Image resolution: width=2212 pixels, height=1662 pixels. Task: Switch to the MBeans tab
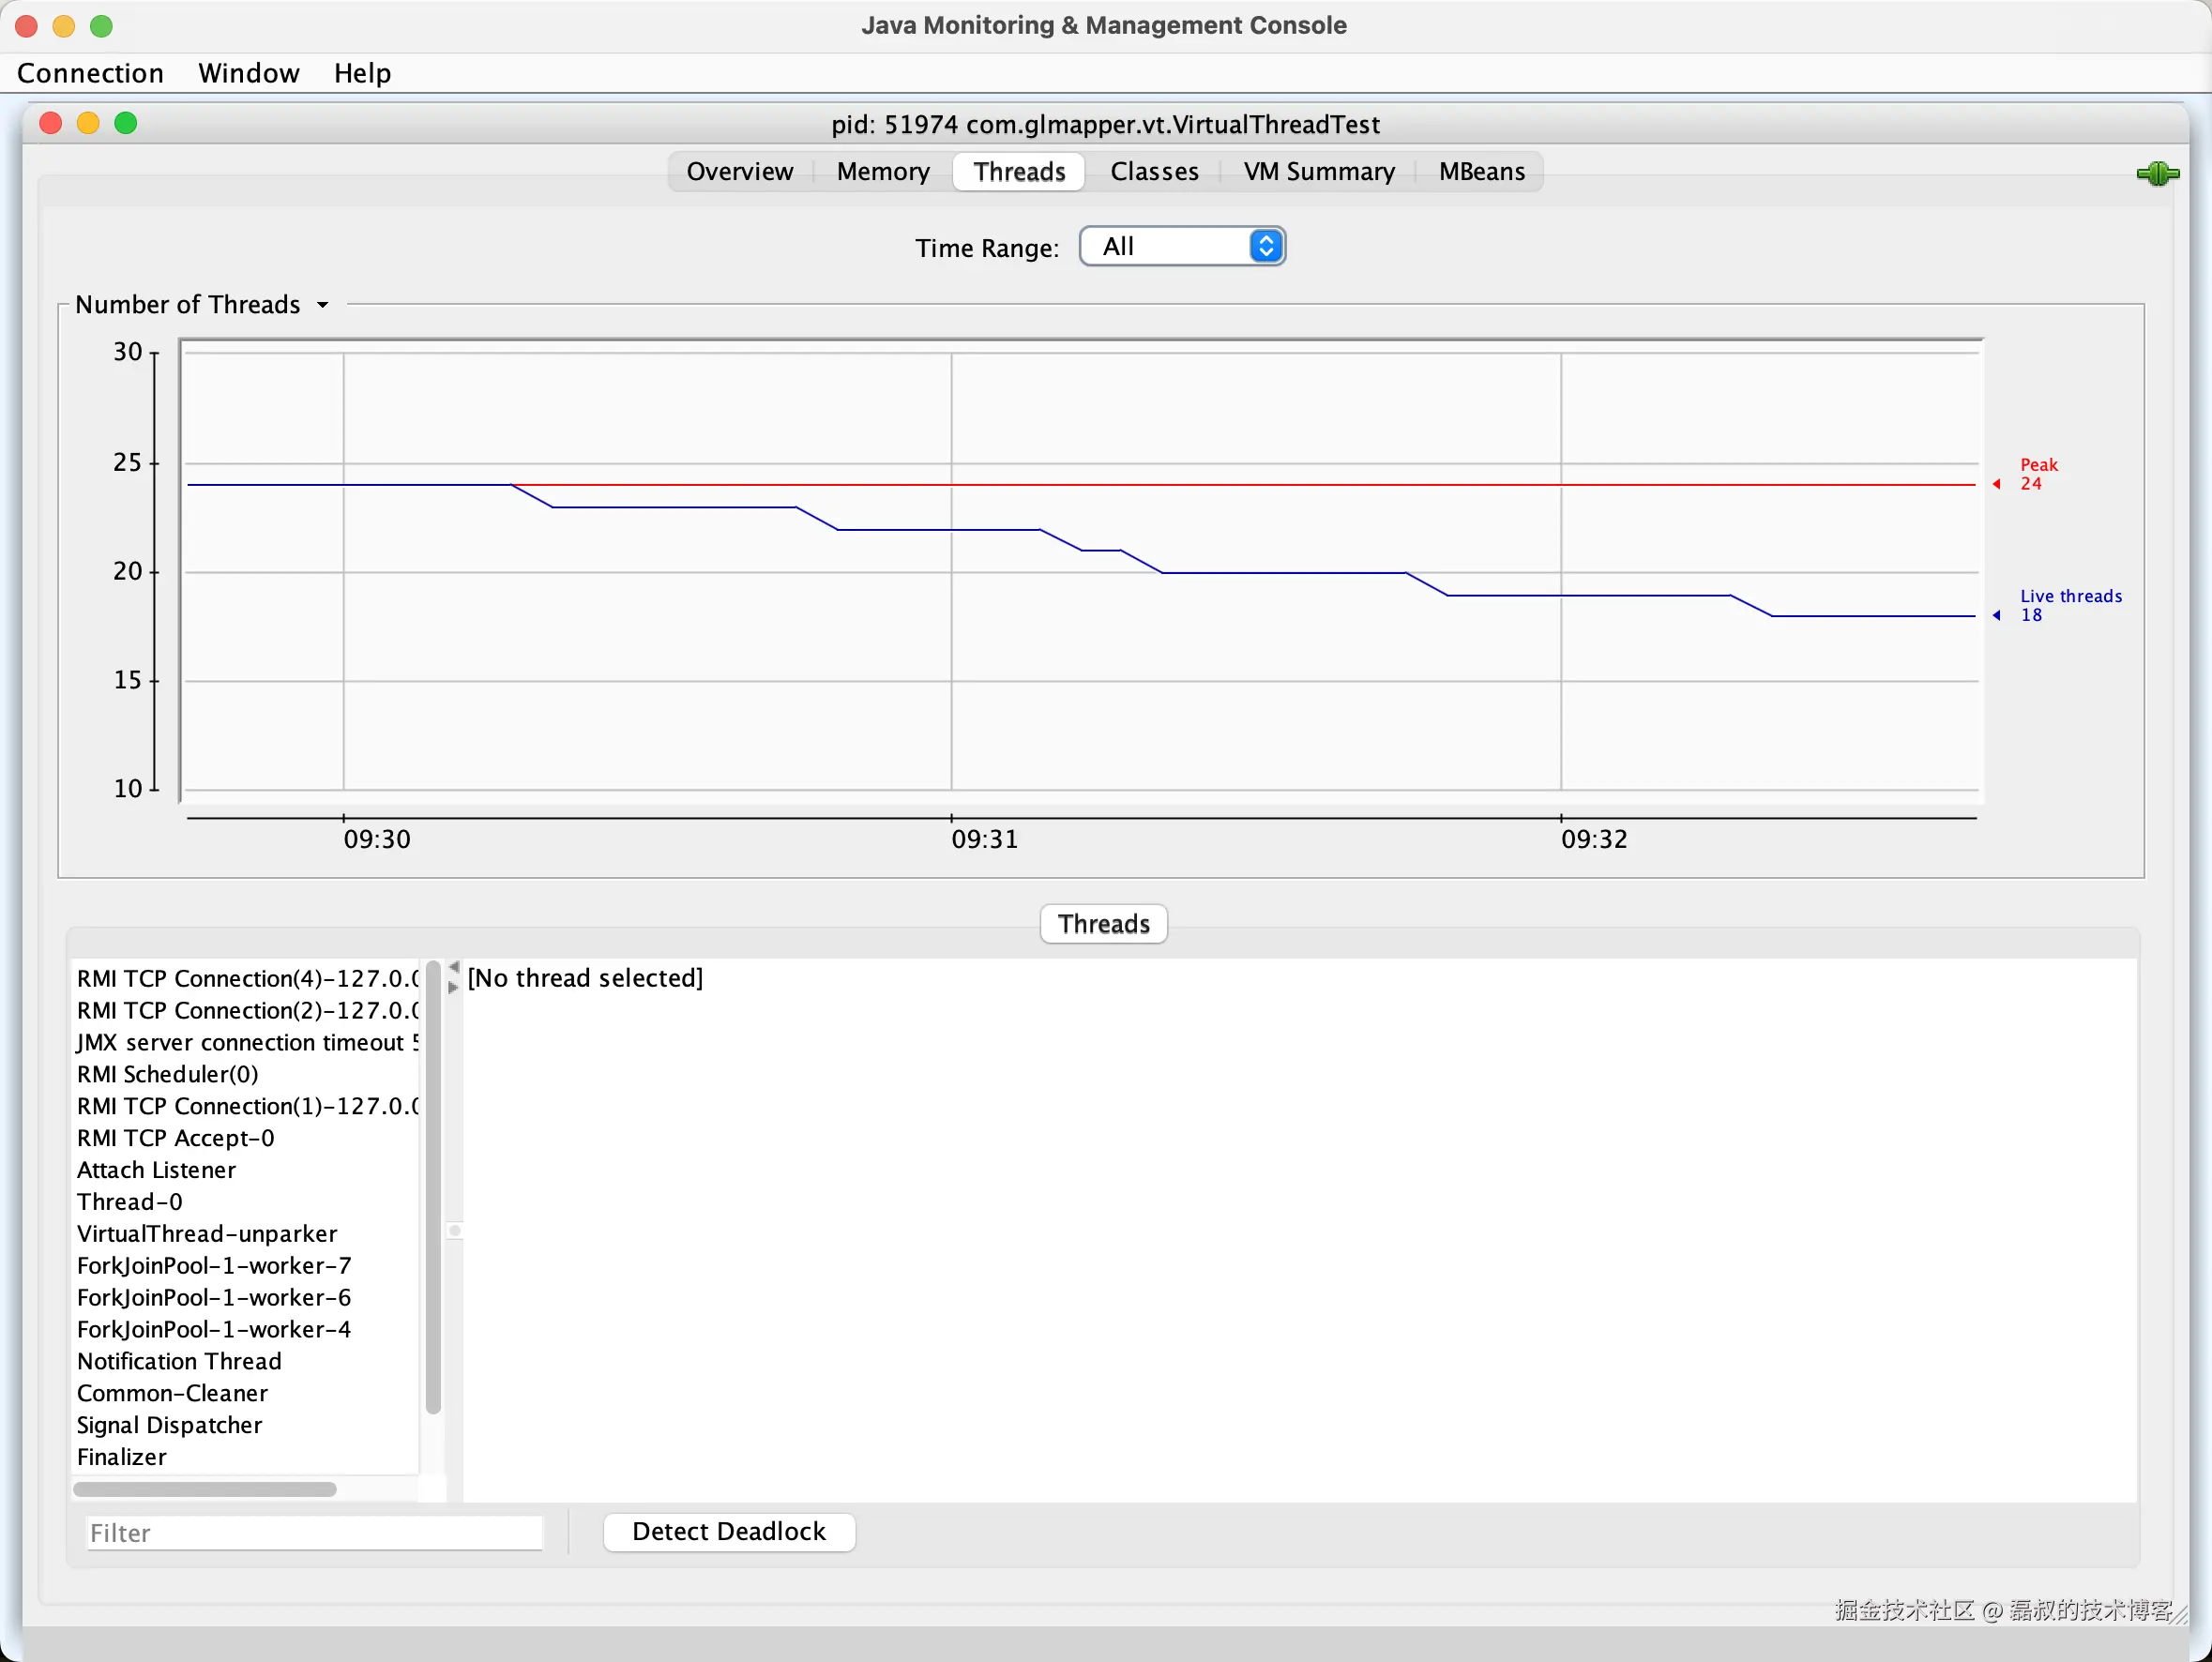(x=1481, y=172)
